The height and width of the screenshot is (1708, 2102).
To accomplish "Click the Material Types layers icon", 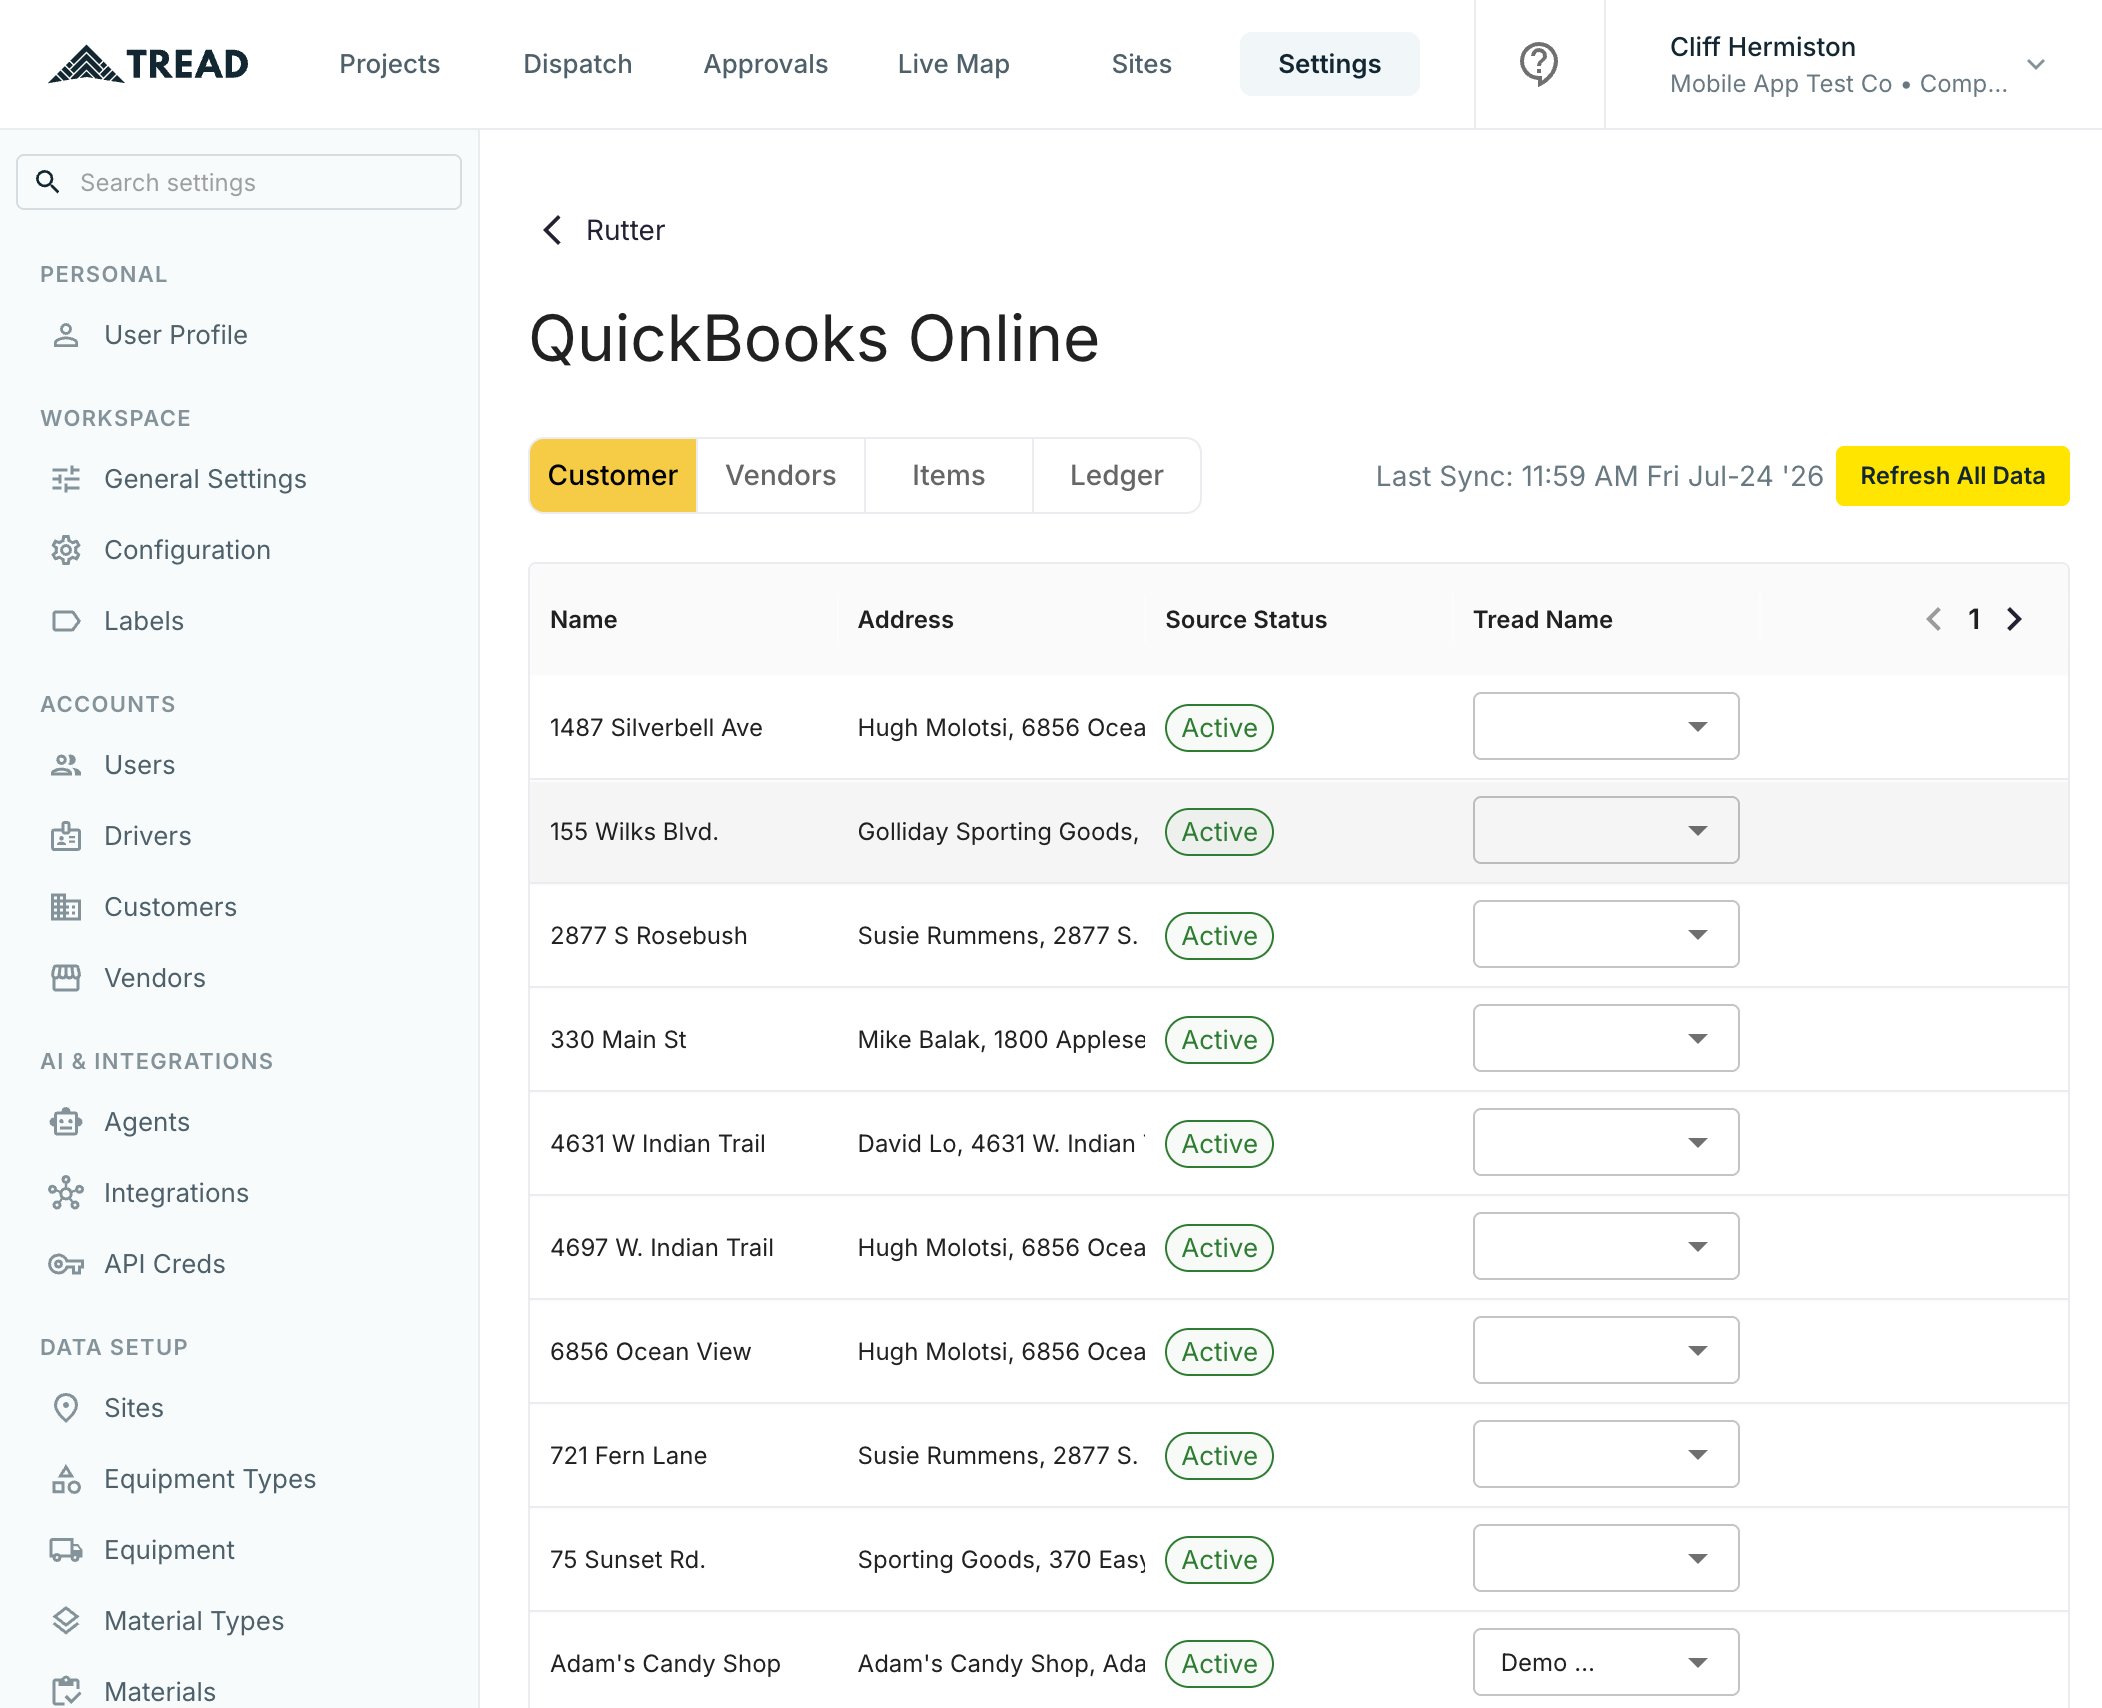I will pos(66,1621).
